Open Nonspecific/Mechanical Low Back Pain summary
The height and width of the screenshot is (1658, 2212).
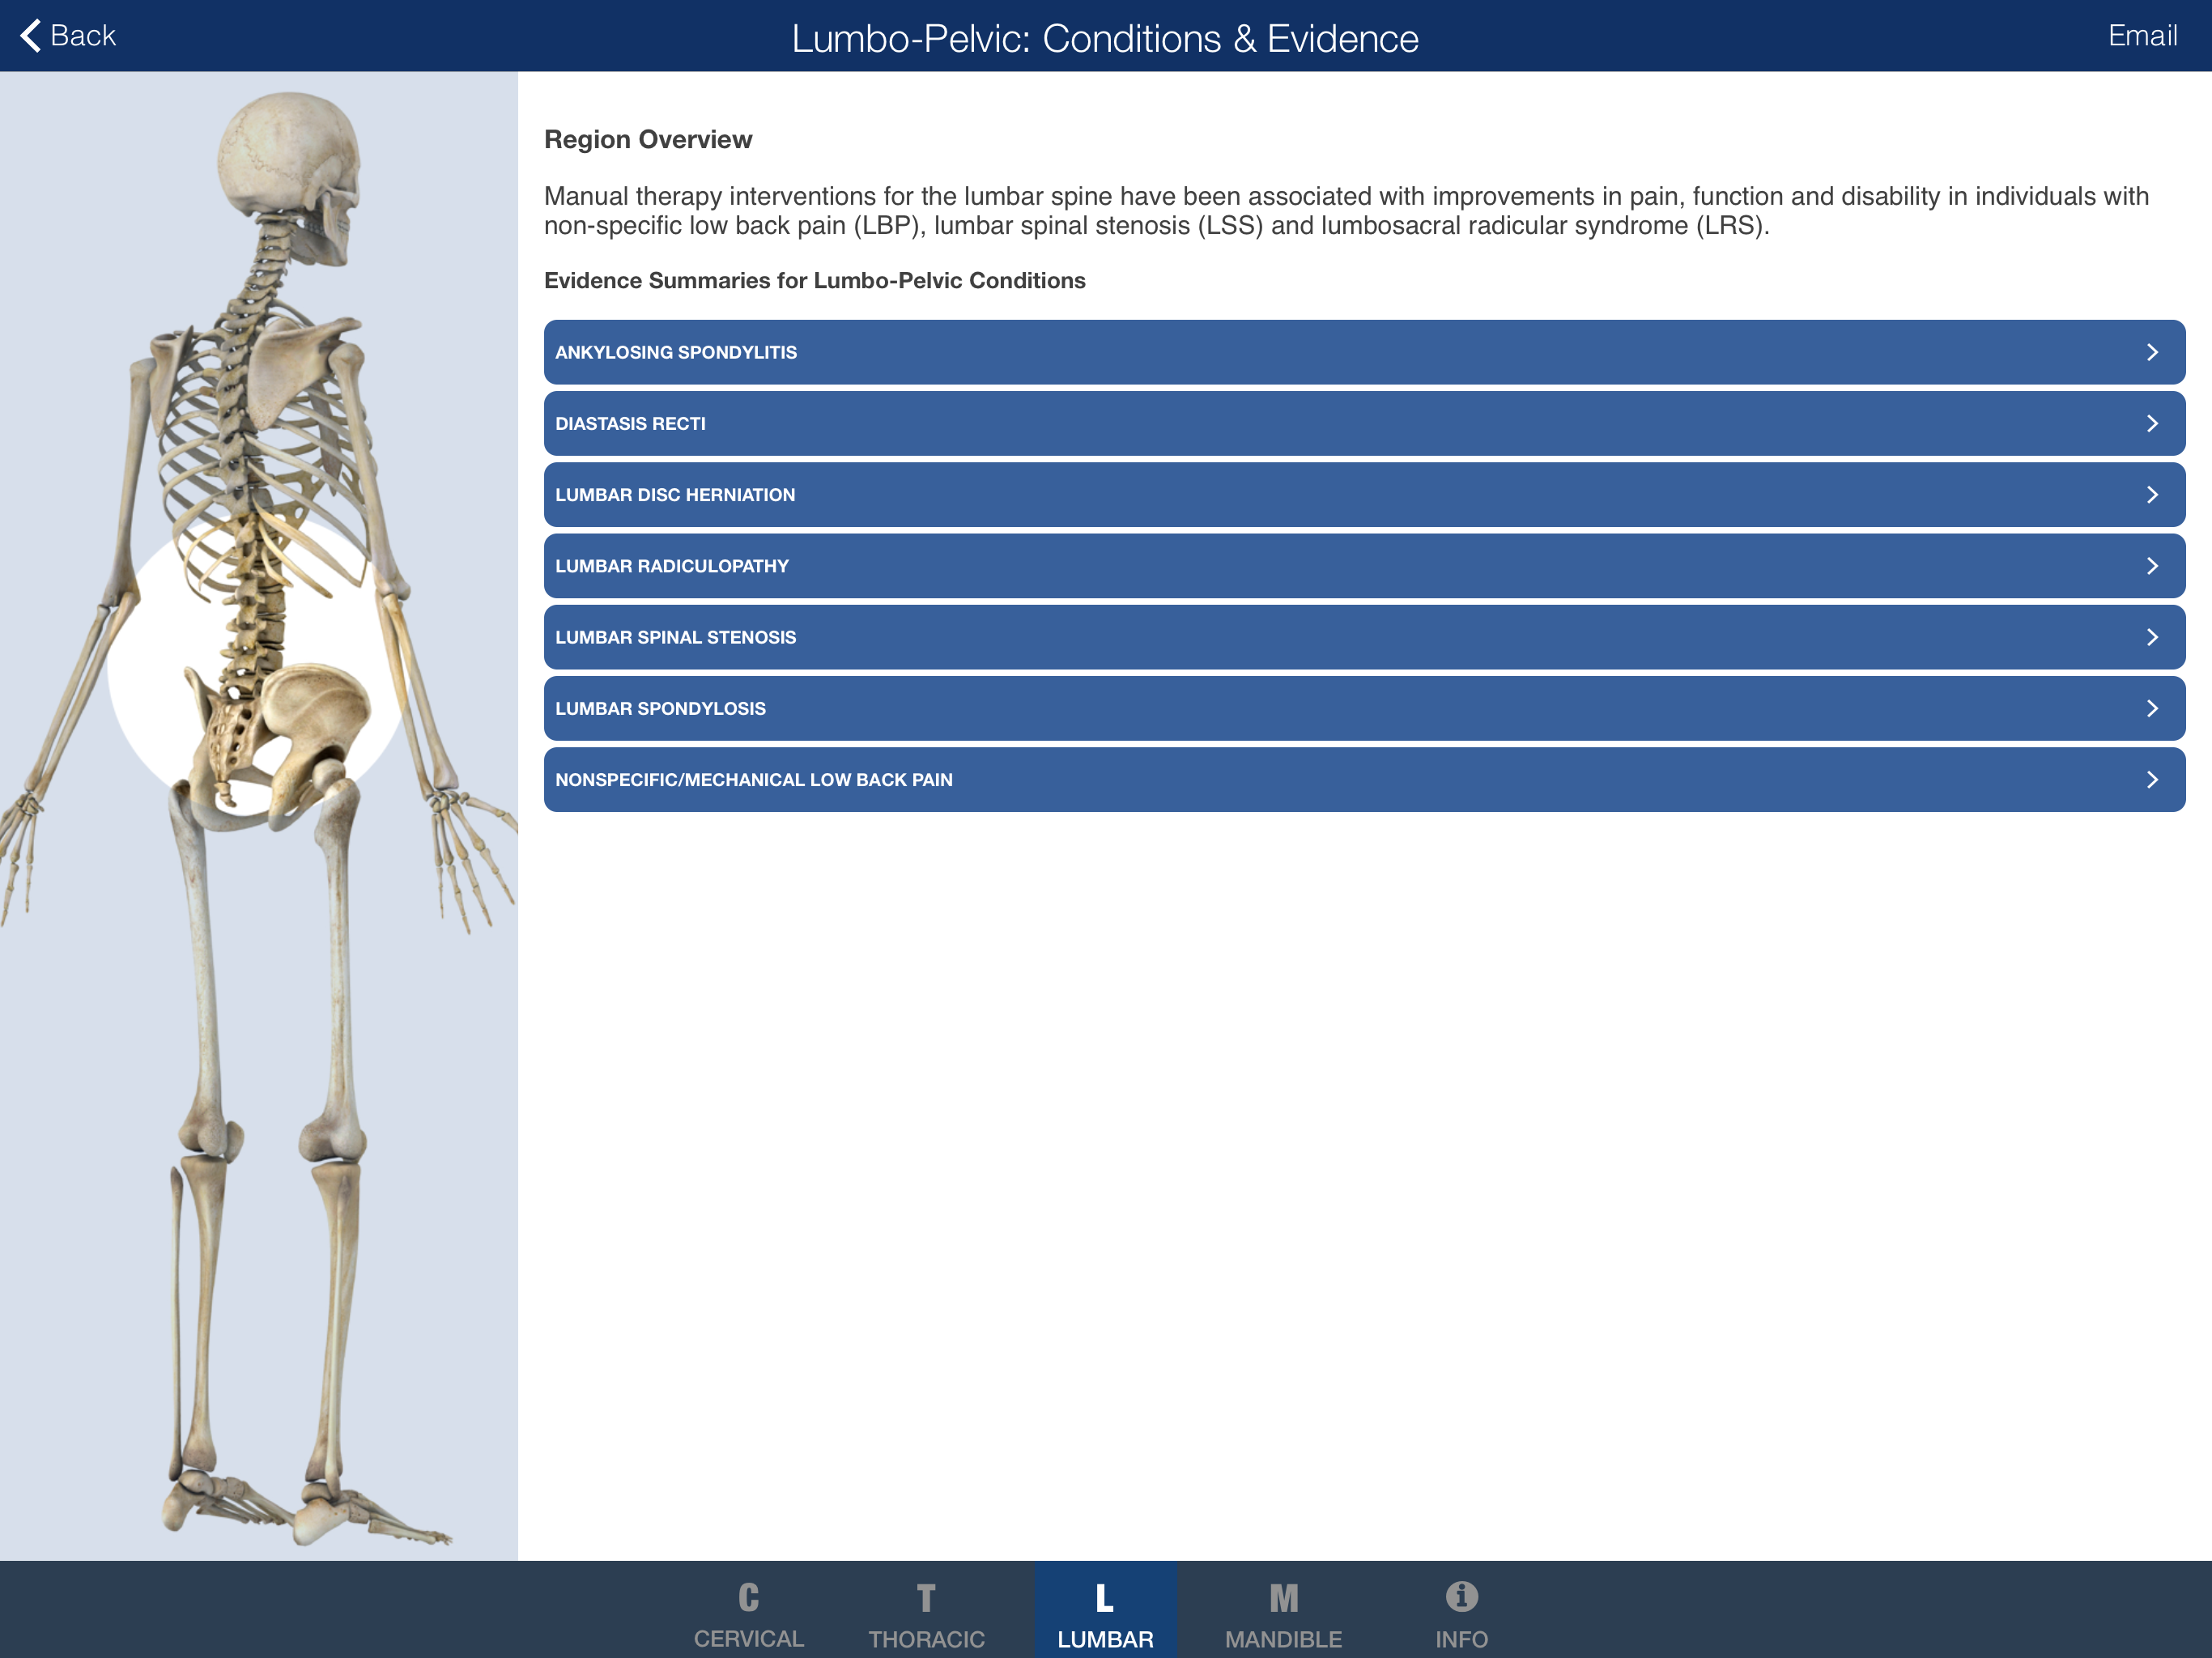(x=753, y=779)
